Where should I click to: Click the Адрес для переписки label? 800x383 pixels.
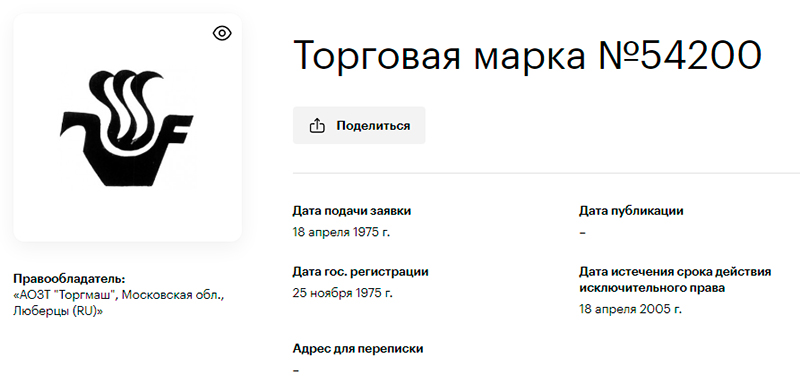click(x=358, y=349)
